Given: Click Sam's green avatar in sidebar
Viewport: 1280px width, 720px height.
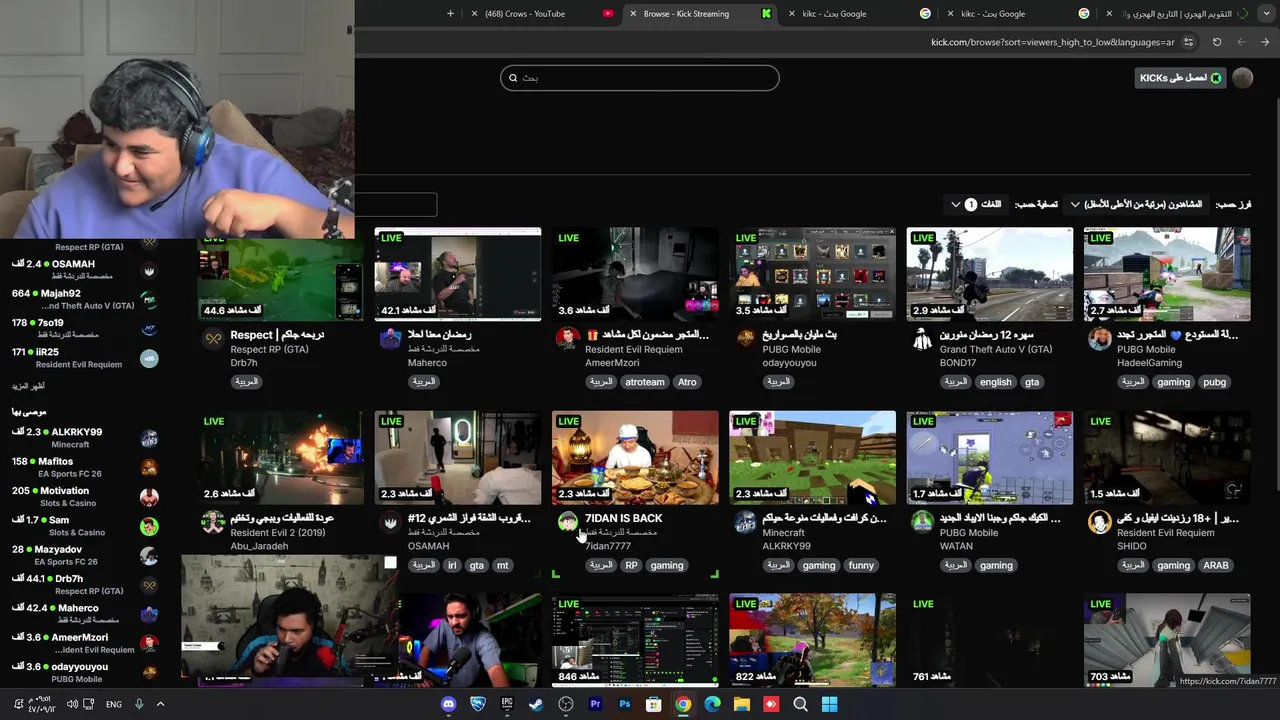Looking at the screenshot, I should coord(149,526).
